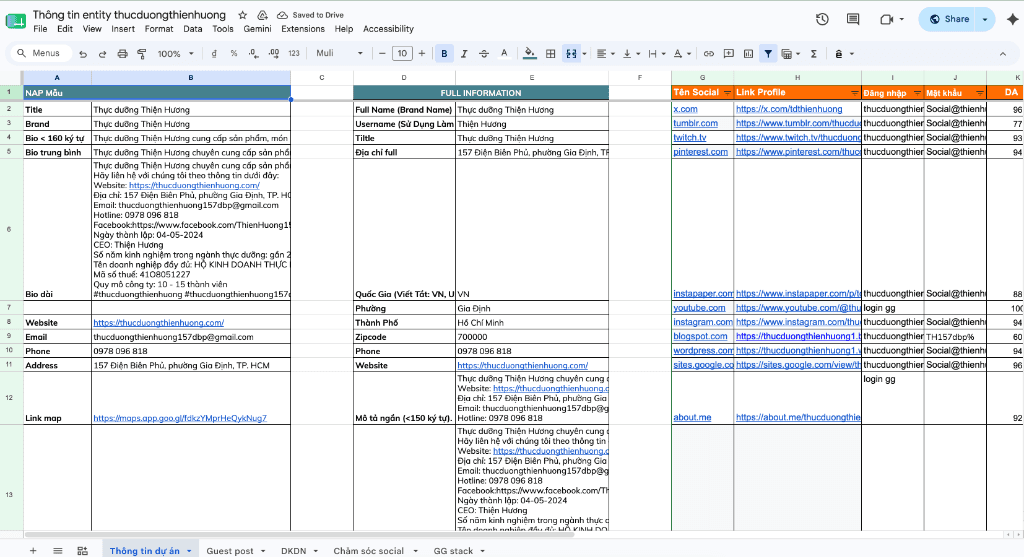This screenshot has height=557, width=1024.
Task: Activate the paint format tool
Action: tap(142, 54)
